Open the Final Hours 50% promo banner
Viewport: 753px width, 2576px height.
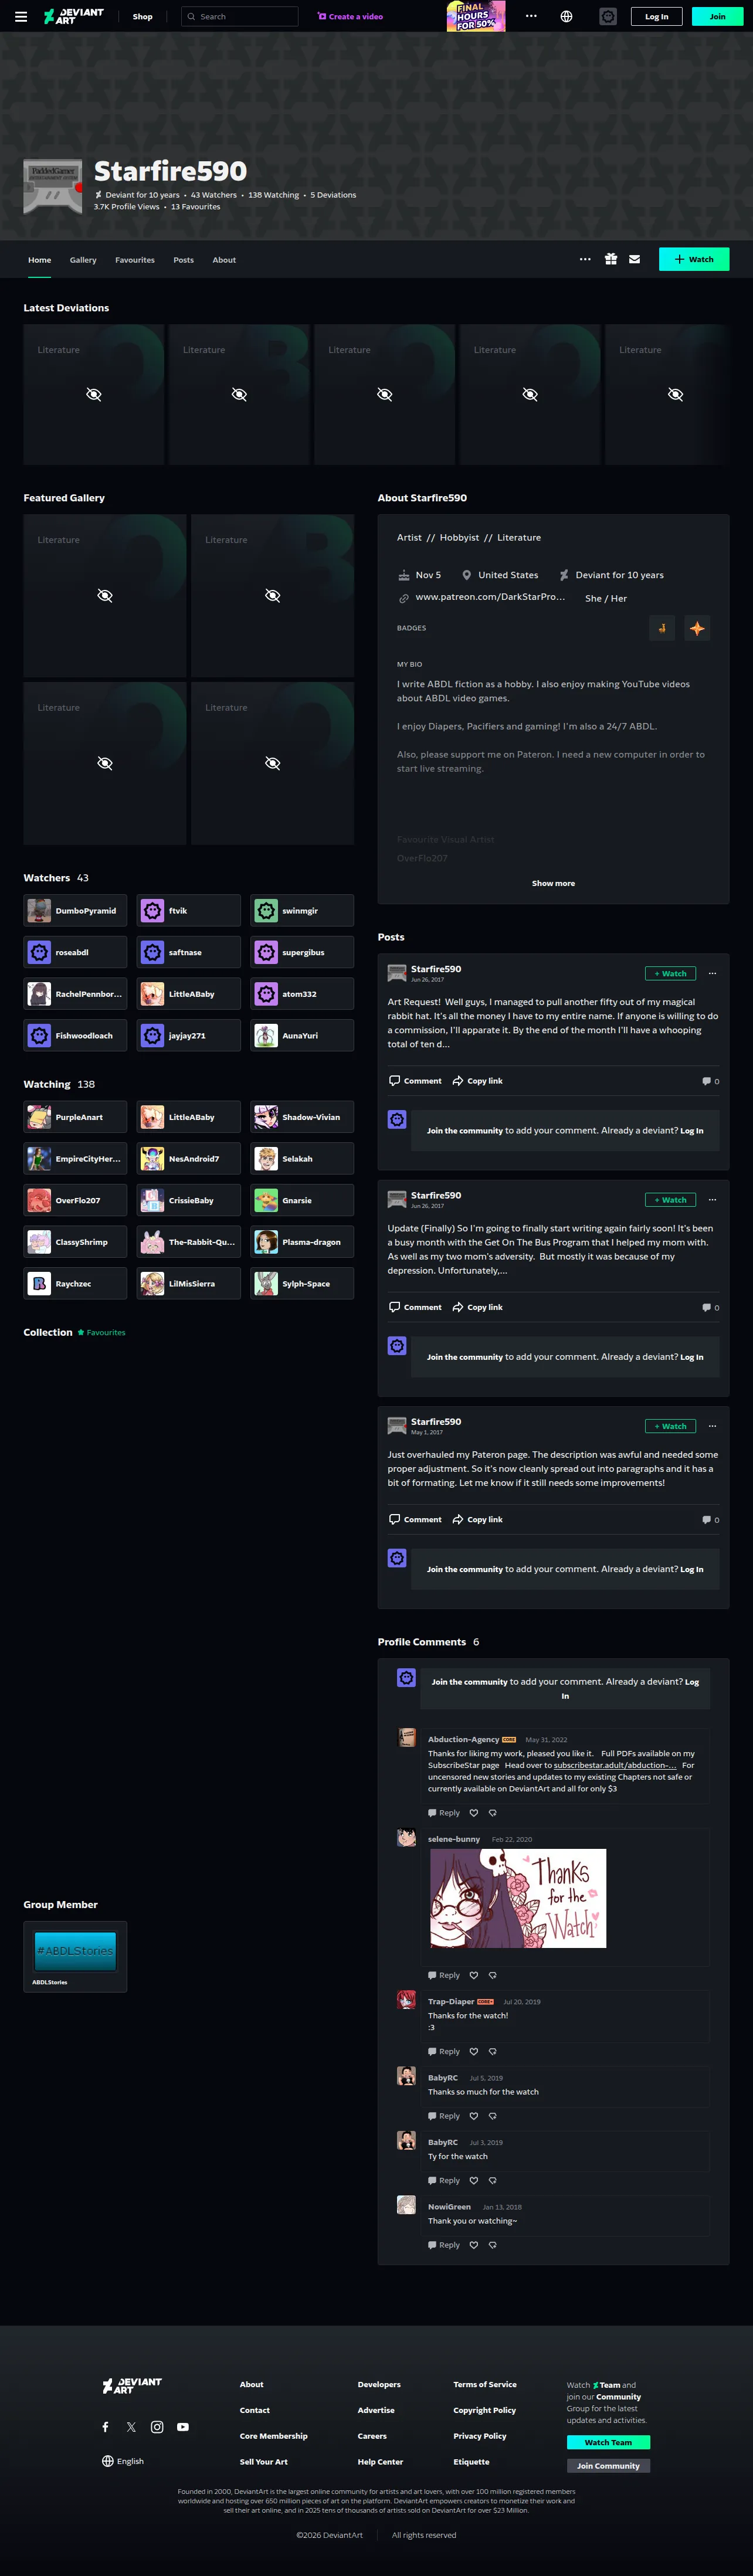click(476, 16)
